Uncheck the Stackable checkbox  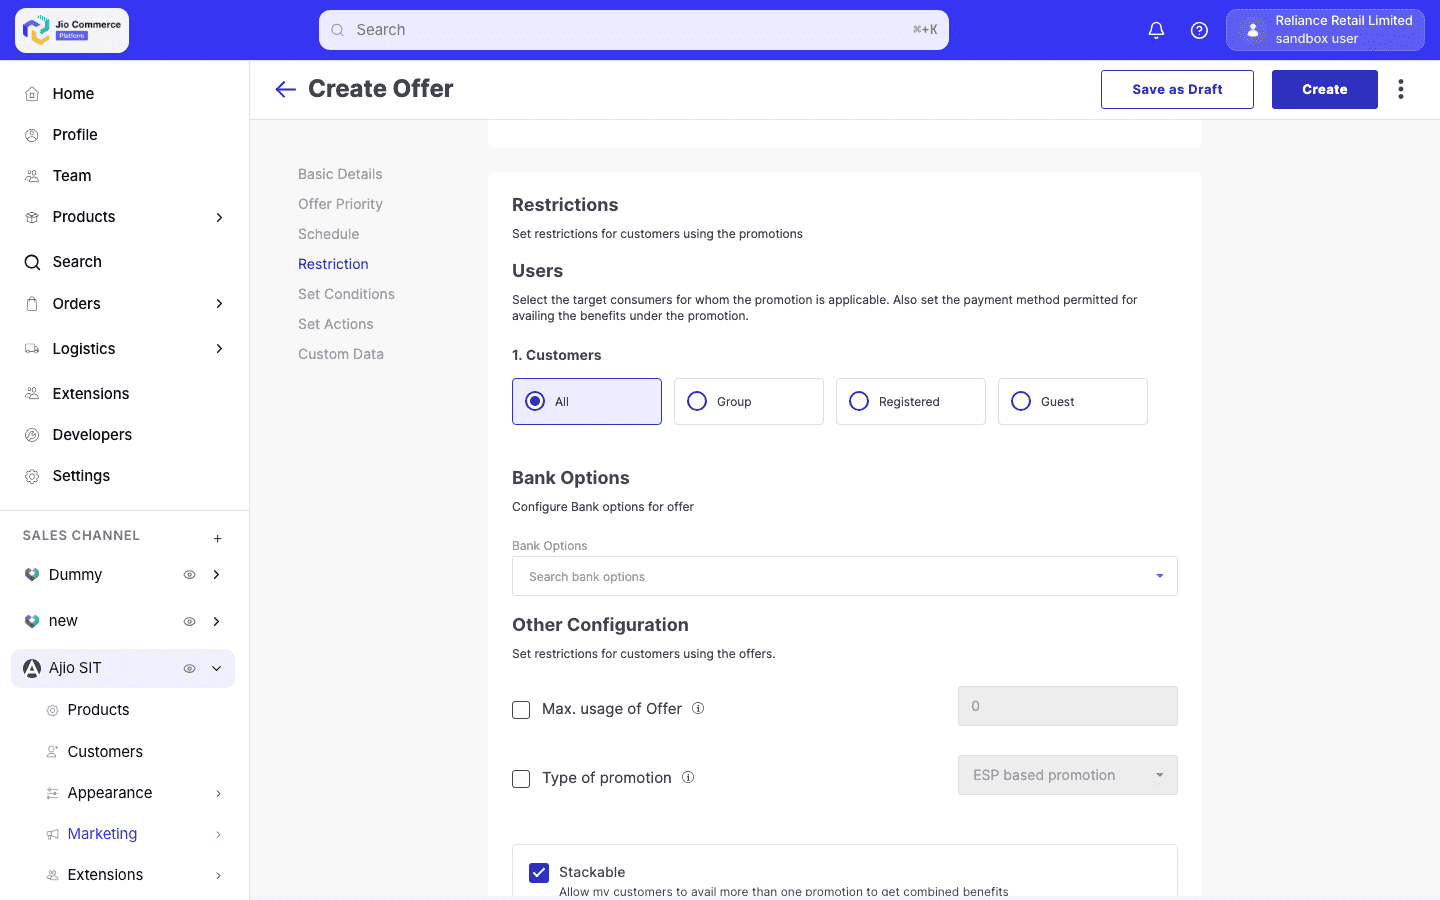pos(538,872)
